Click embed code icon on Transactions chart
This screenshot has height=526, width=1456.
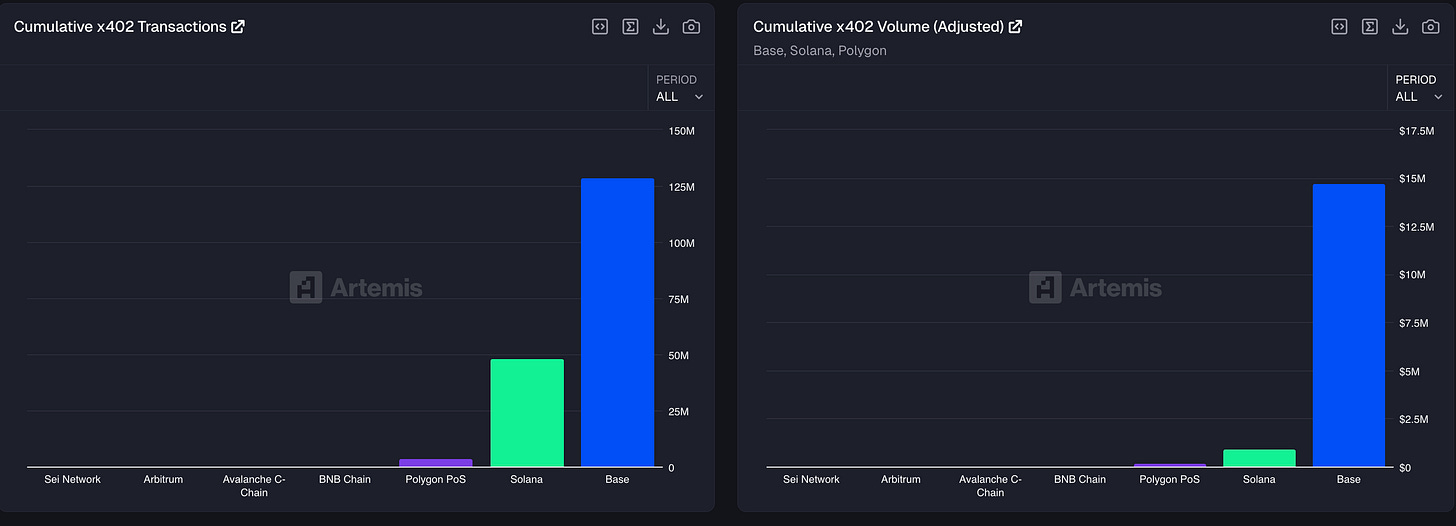599,27
